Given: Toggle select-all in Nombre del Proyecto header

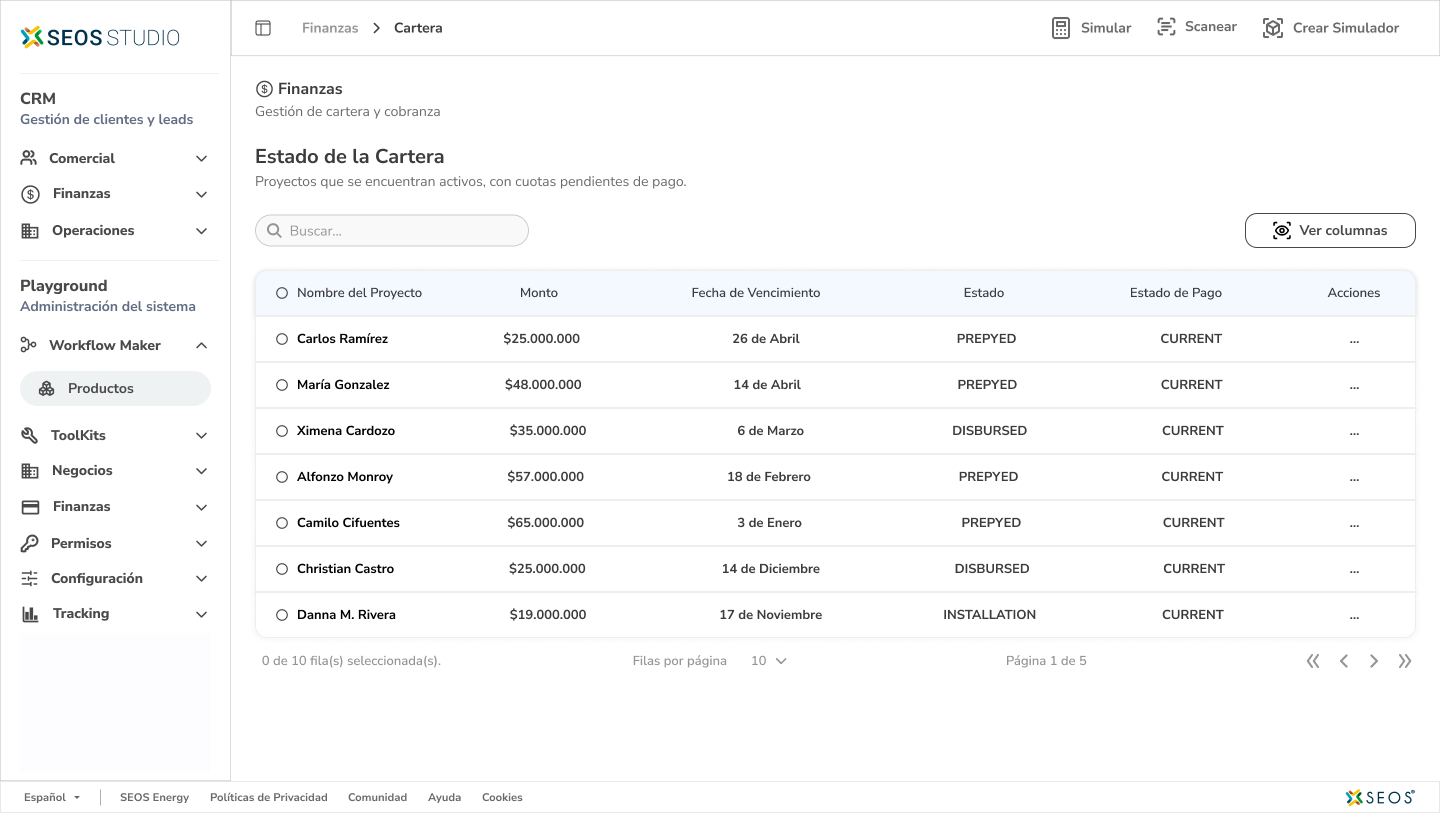Looking at the screenshot, I should (282, 293).
